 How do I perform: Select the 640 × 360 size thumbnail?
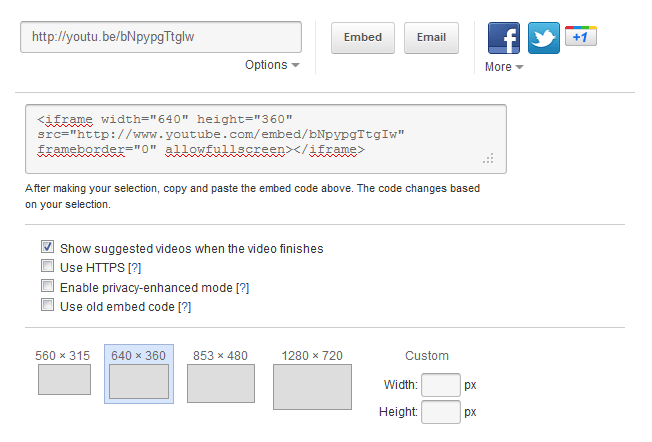pyautogui.click(x=138, y=382)
